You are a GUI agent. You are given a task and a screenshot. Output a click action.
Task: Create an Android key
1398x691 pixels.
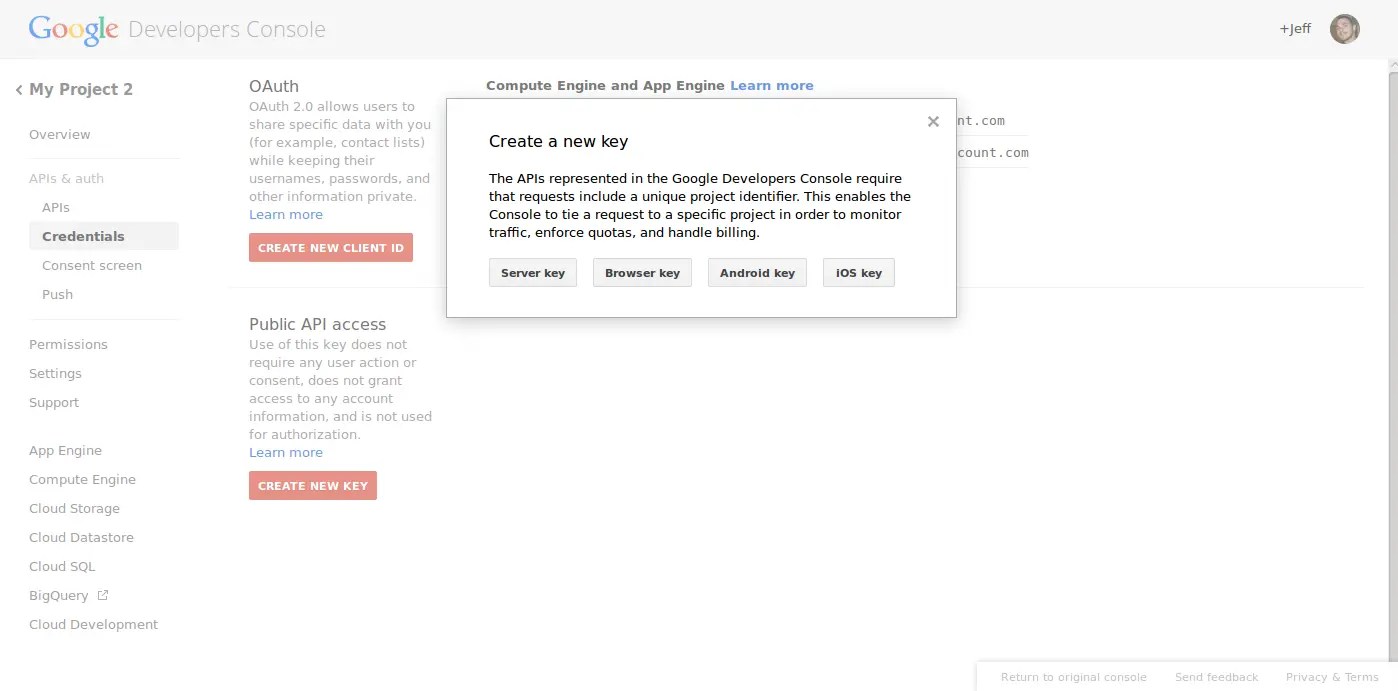tap(757, 272)
